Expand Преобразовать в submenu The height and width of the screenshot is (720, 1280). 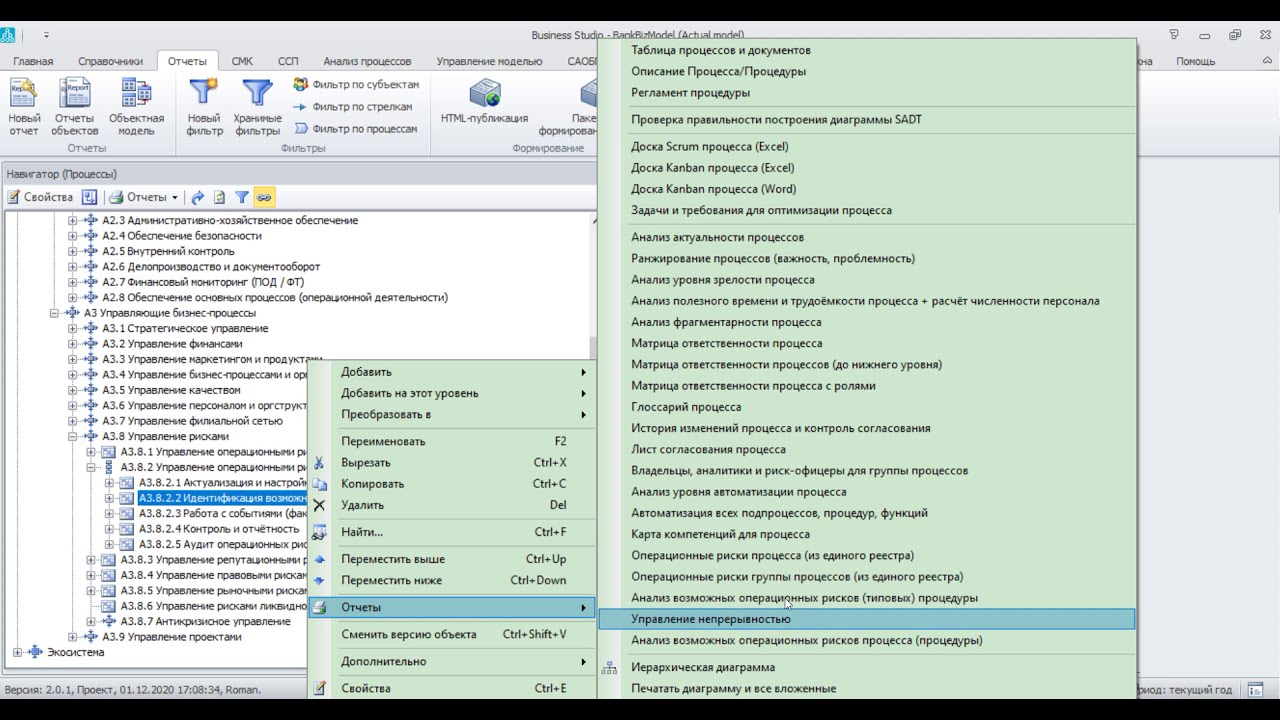click(453, 414)
